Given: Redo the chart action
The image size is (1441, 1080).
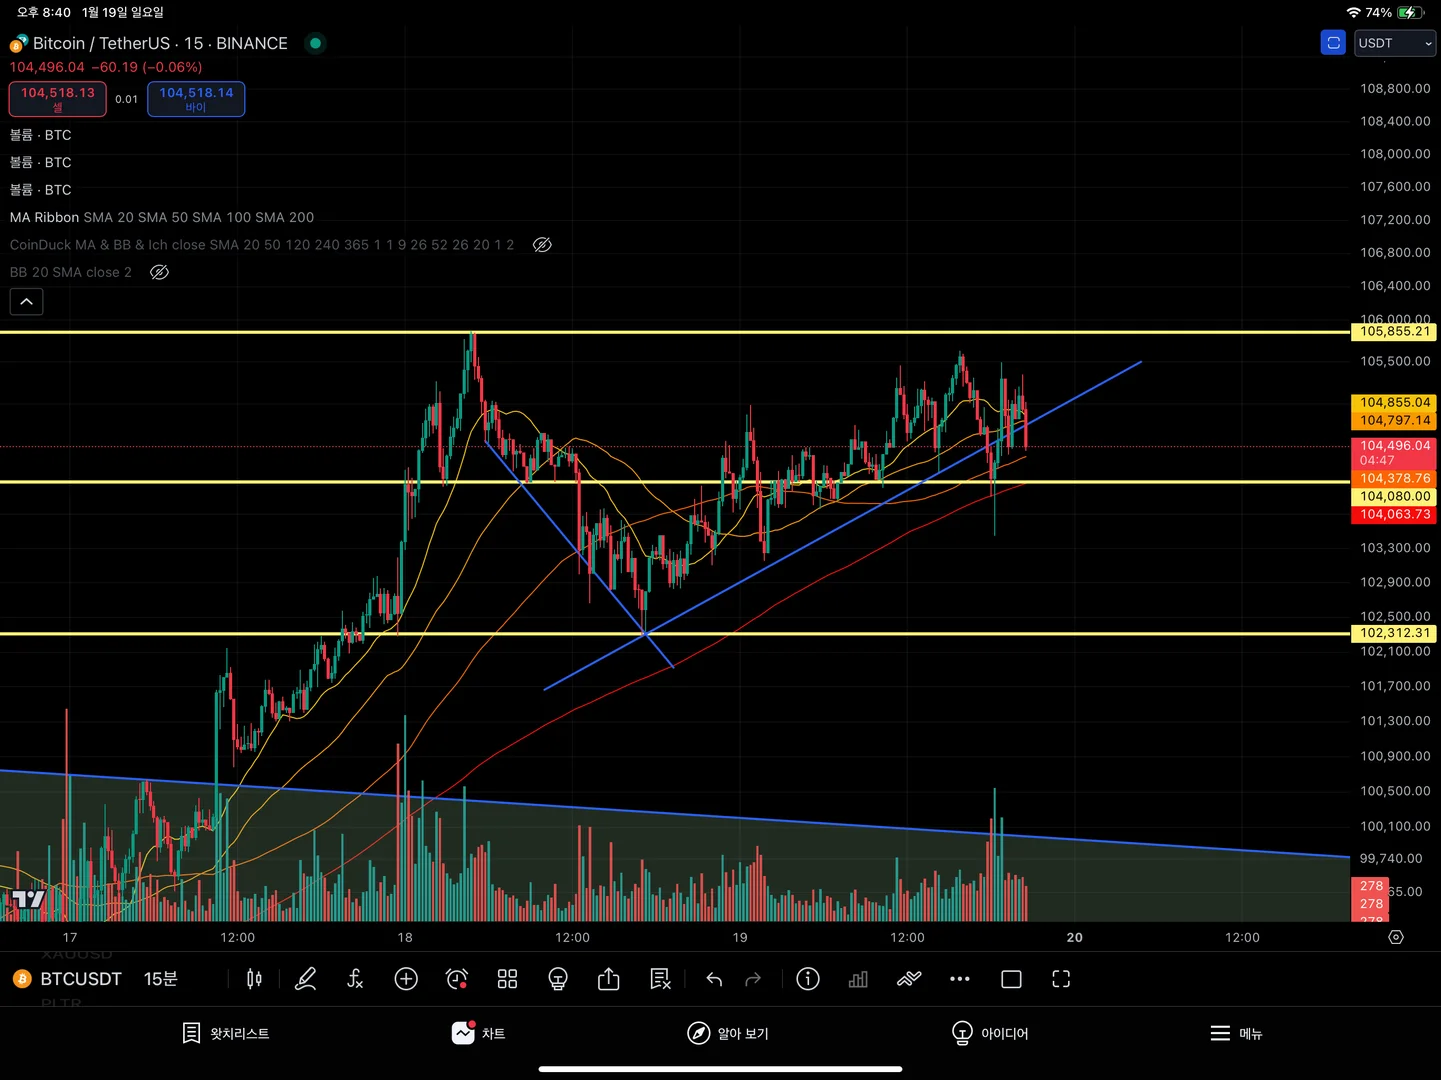Looking at the screenshot, I should pos(753,979).
